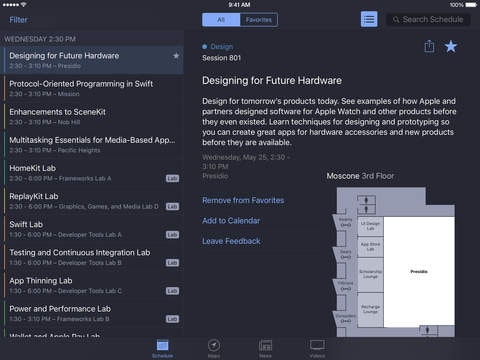Screen dimensions: 480x360
Task: Click the Lab badge on Swift Lab
Action: click(x=172, y=235)
